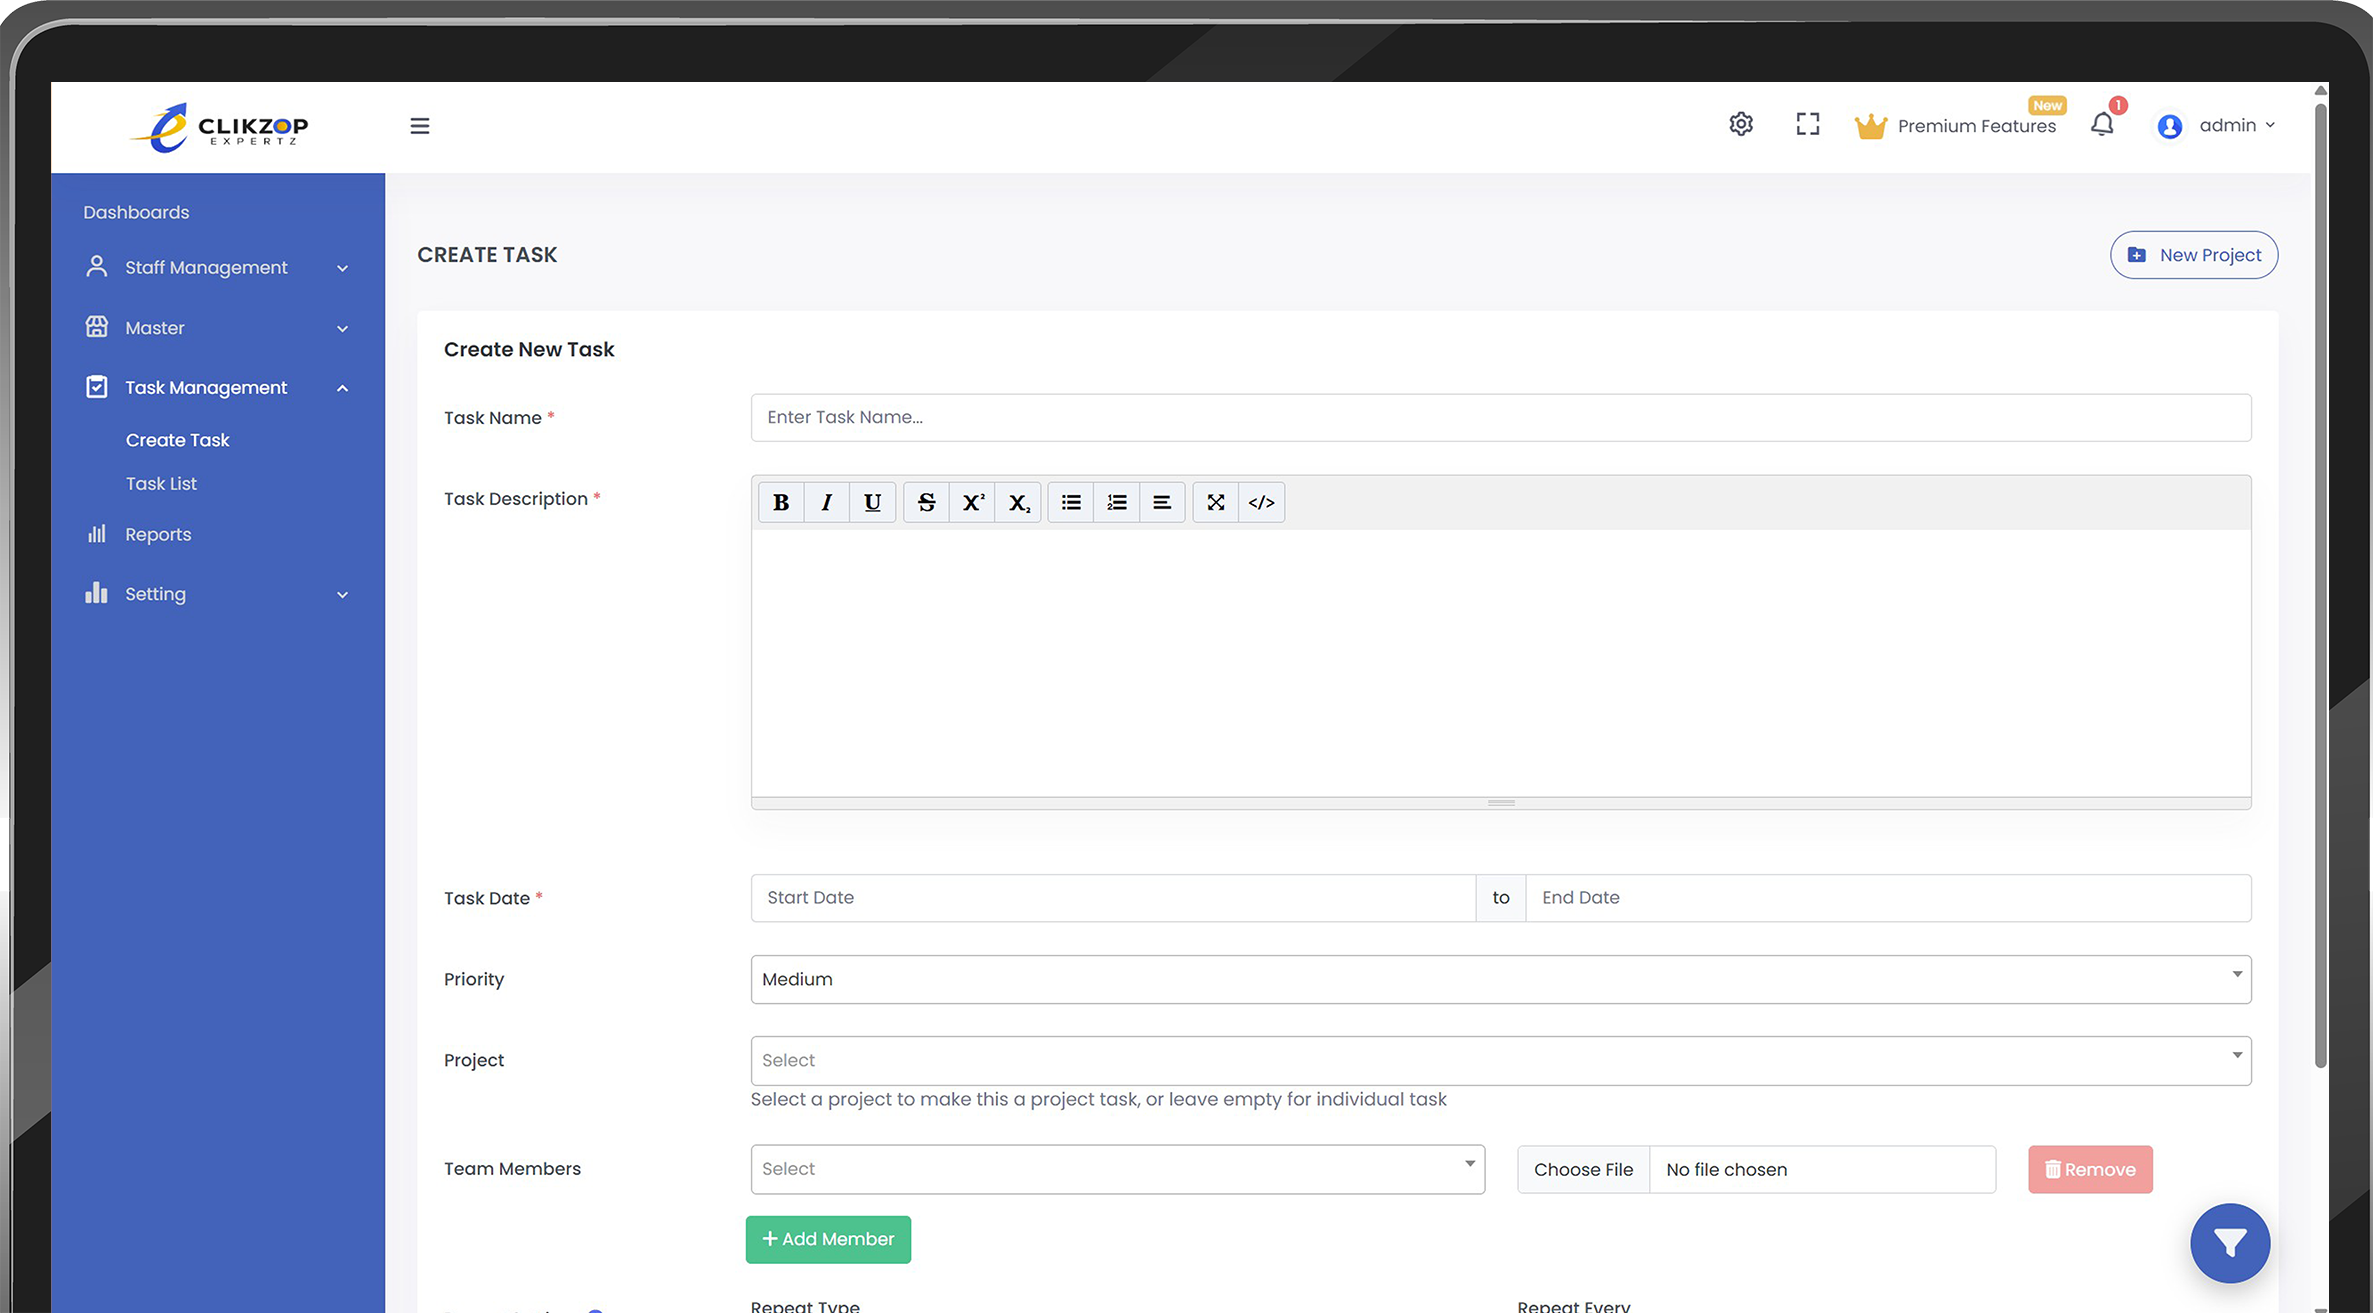The height and width of the screenshot is (1313, 2373).
Task: Open the code view in the description editor
Action: (1260, 502)
